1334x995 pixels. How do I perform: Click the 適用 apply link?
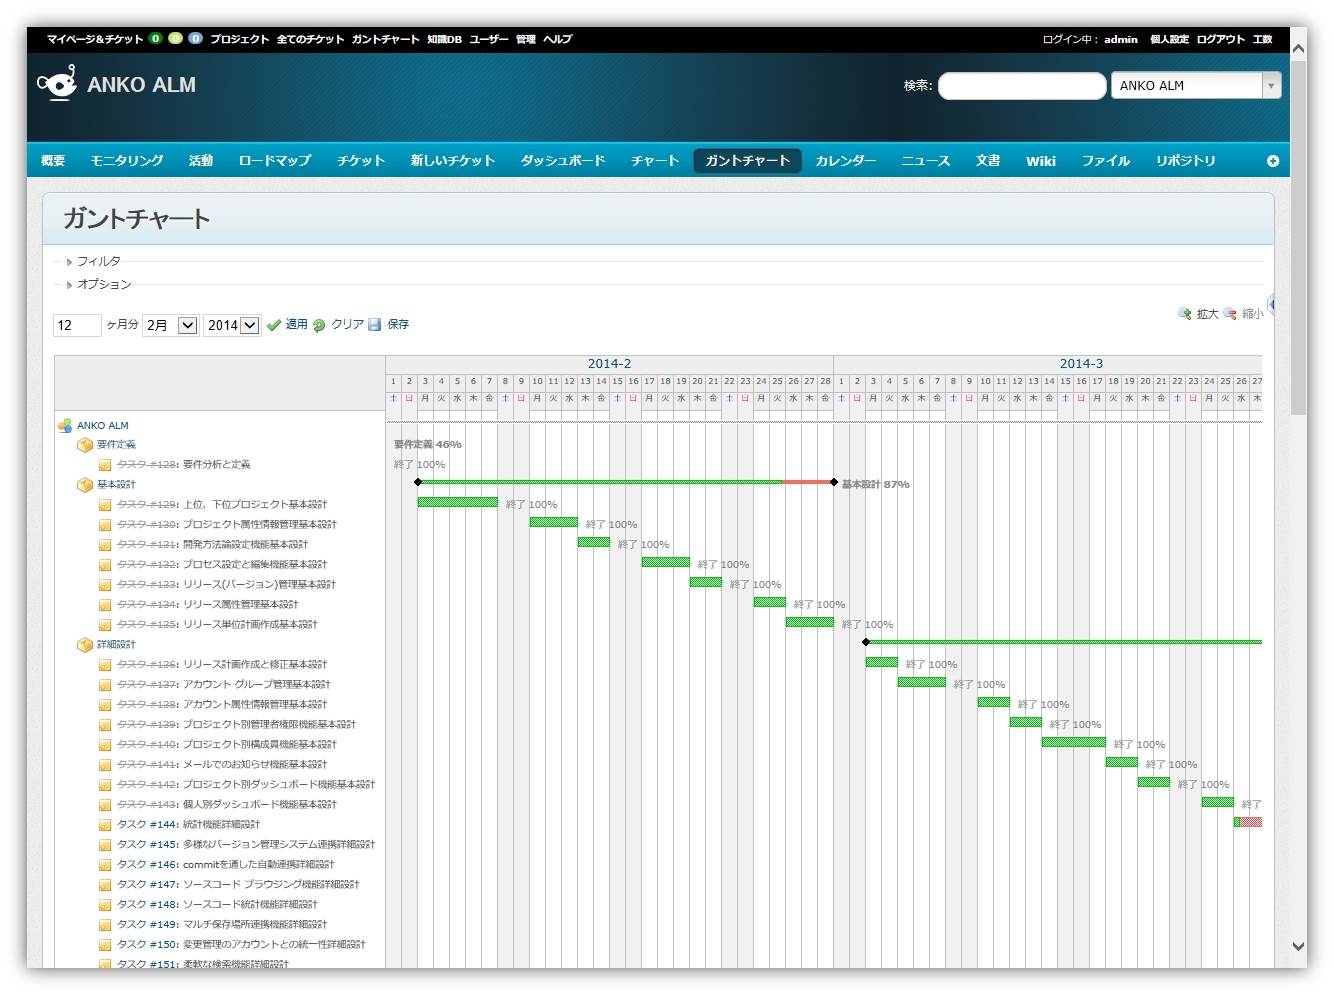(x=297, y=324)
